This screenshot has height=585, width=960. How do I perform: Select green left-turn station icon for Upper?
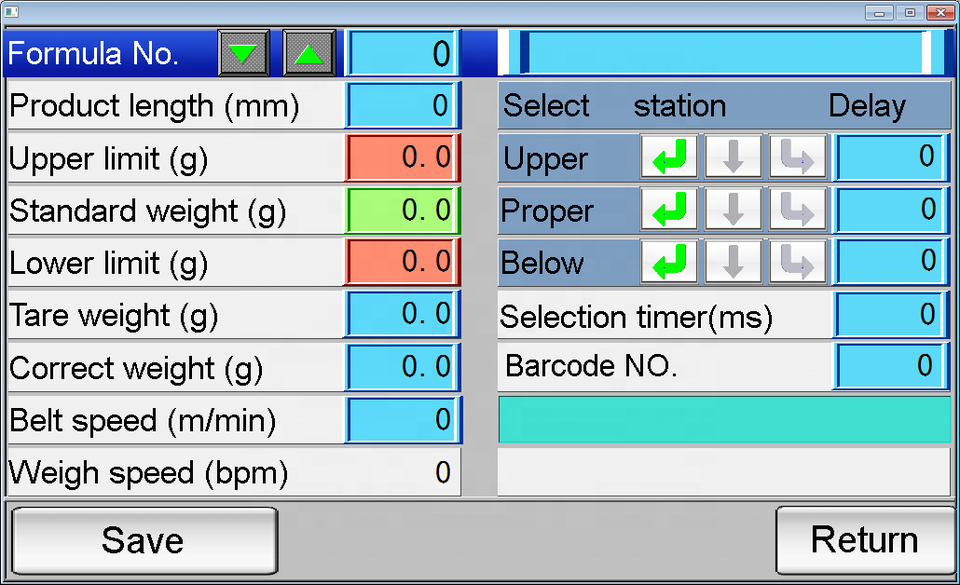[x=669, y=157]
